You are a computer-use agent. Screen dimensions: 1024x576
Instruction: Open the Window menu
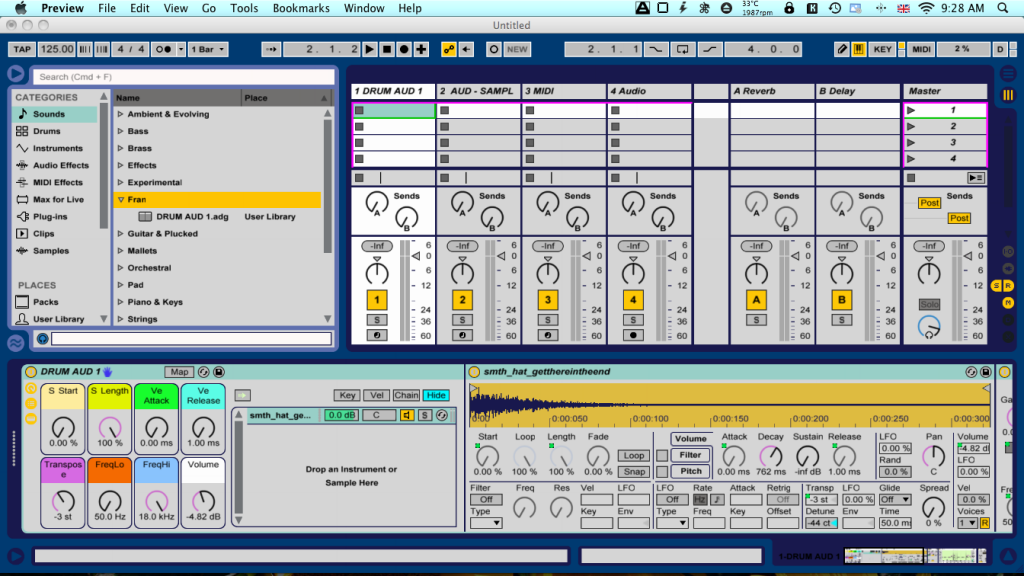click(364, 8)
